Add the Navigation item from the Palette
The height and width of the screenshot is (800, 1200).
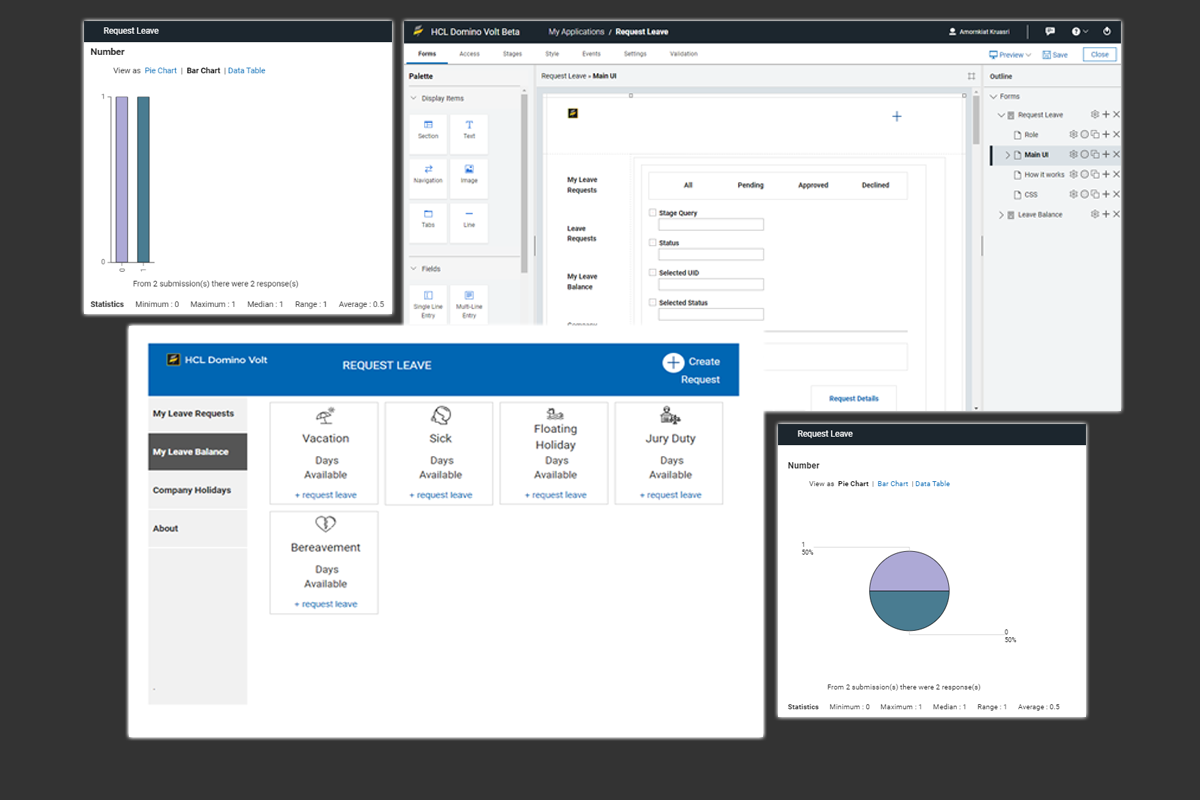[428, 179]
